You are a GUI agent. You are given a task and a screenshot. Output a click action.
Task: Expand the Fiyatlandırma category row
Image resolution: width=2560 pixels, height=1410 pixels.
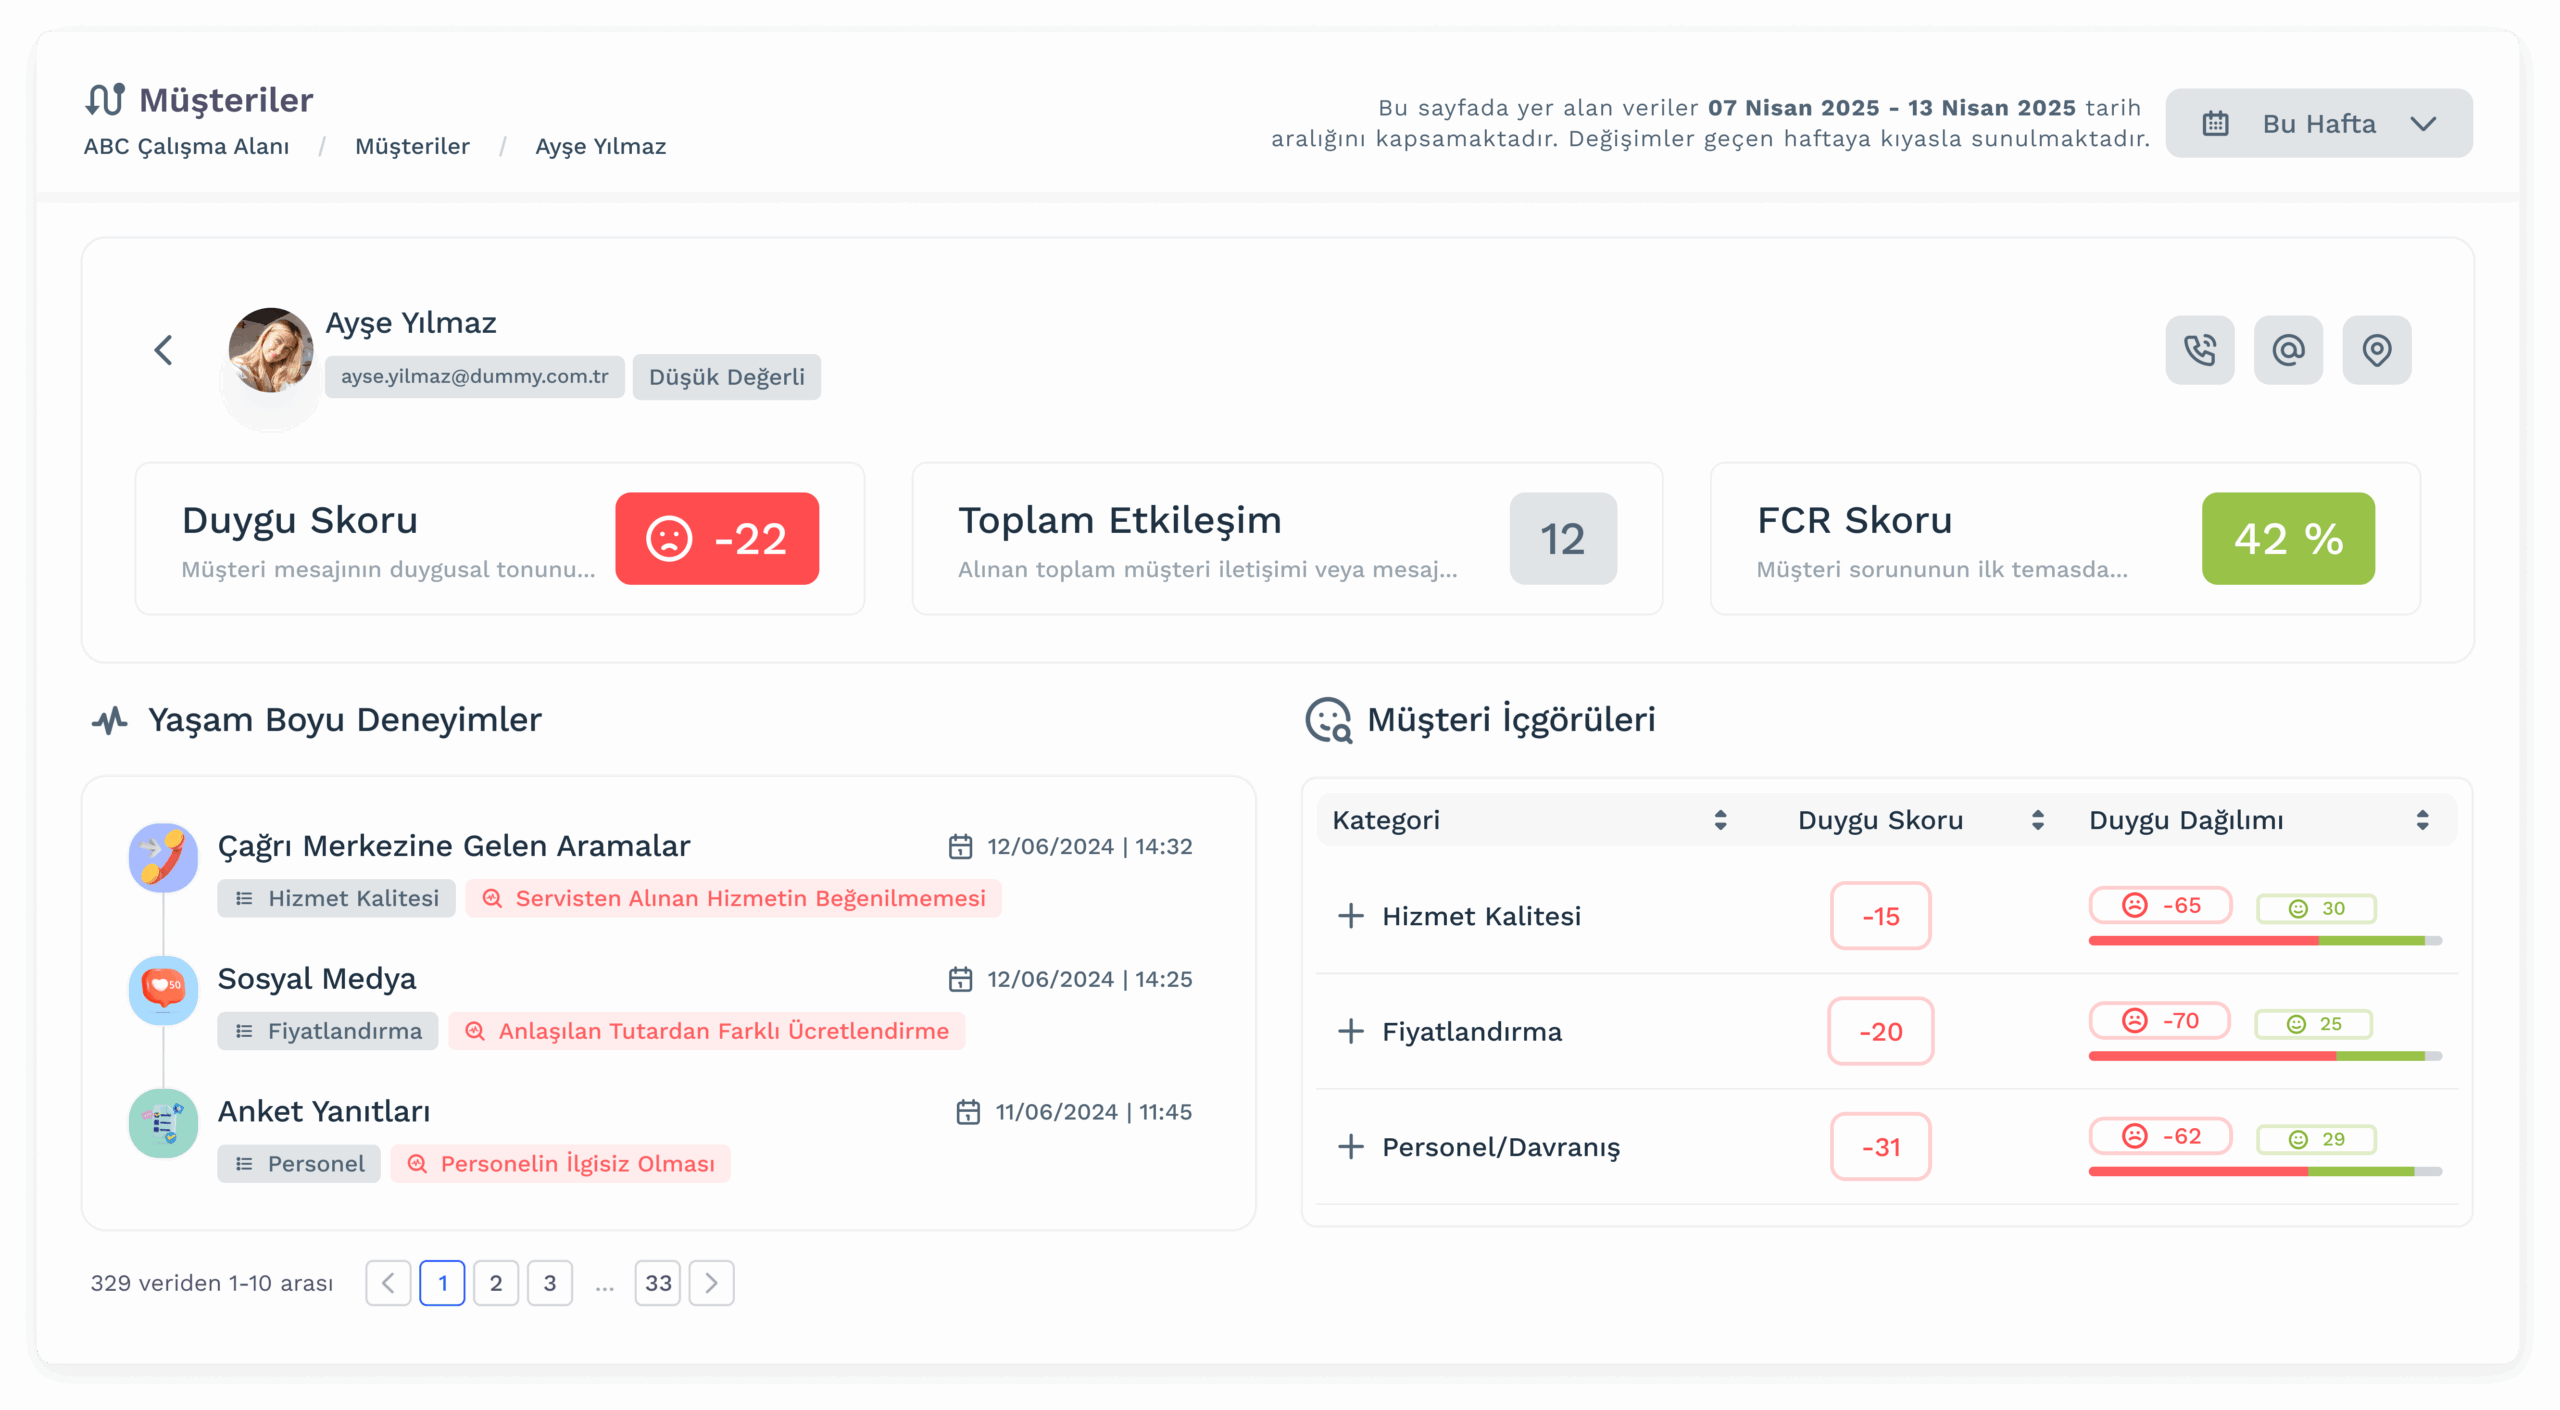coord(1350,1031)
